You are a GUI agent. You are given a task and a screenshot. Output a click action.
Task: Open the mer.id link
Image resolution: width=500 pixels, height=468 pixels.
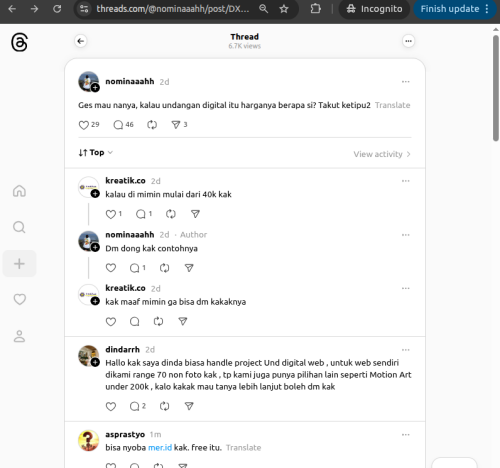(x=160, y=448)
